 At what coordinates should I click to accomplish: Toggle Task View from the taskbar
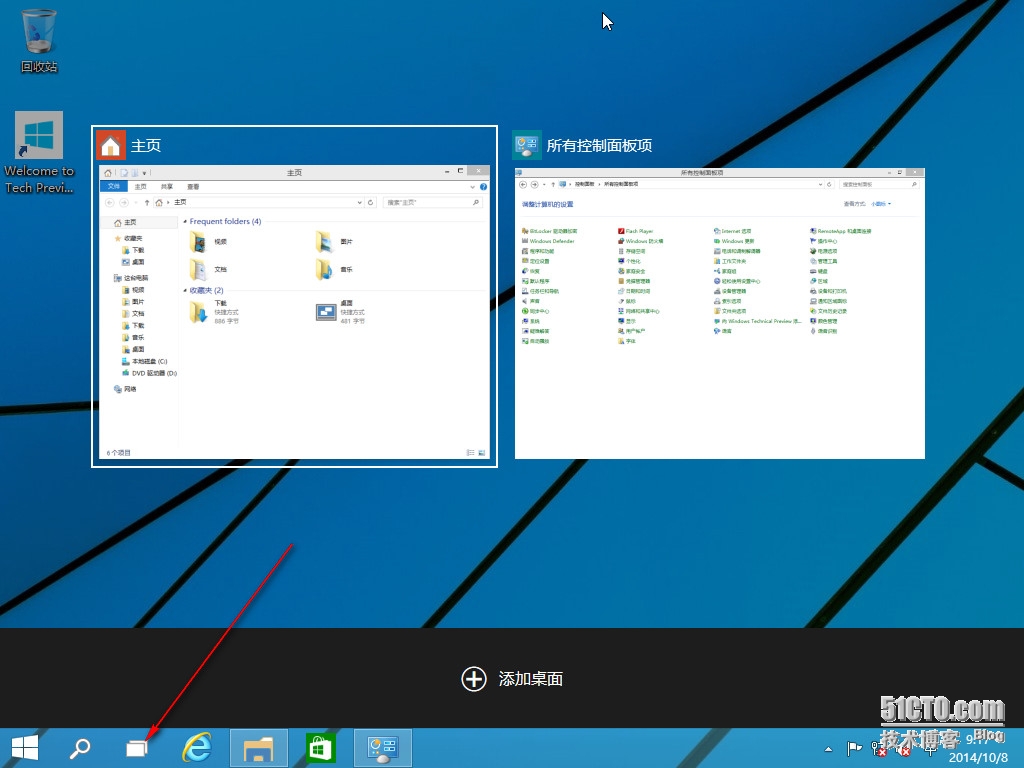(136, 748)
